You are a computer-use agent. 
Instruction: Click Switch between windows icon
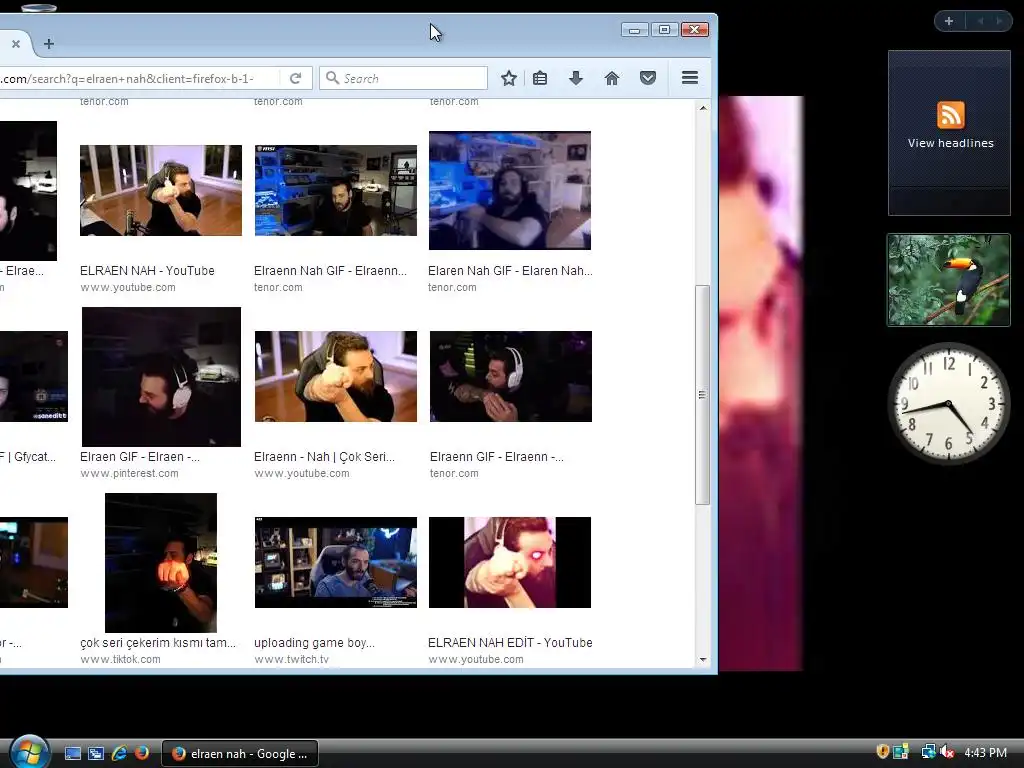pyautogui.click(x=96, y=754)
